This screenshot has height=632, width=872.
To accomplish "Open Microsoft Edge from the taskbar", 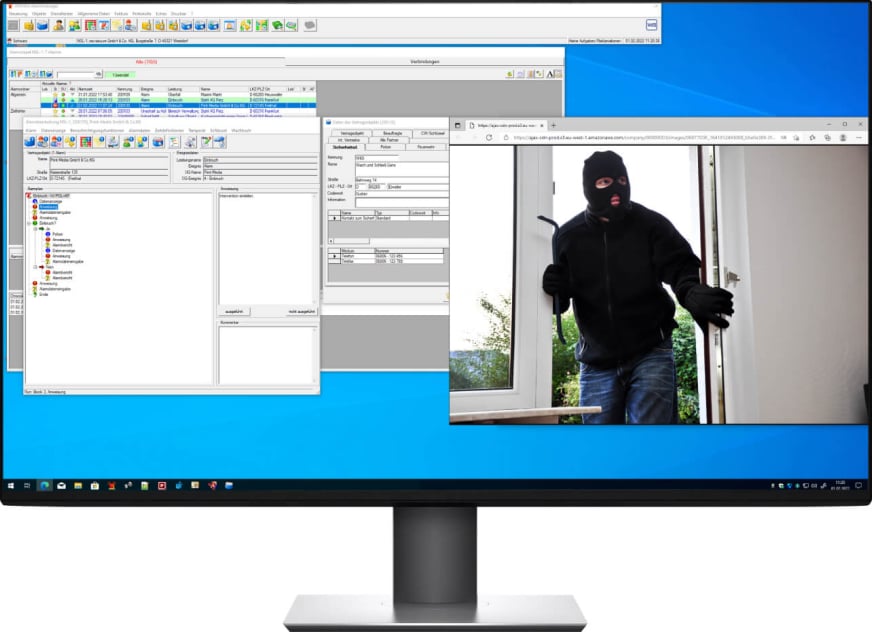I will coord(44,486).
